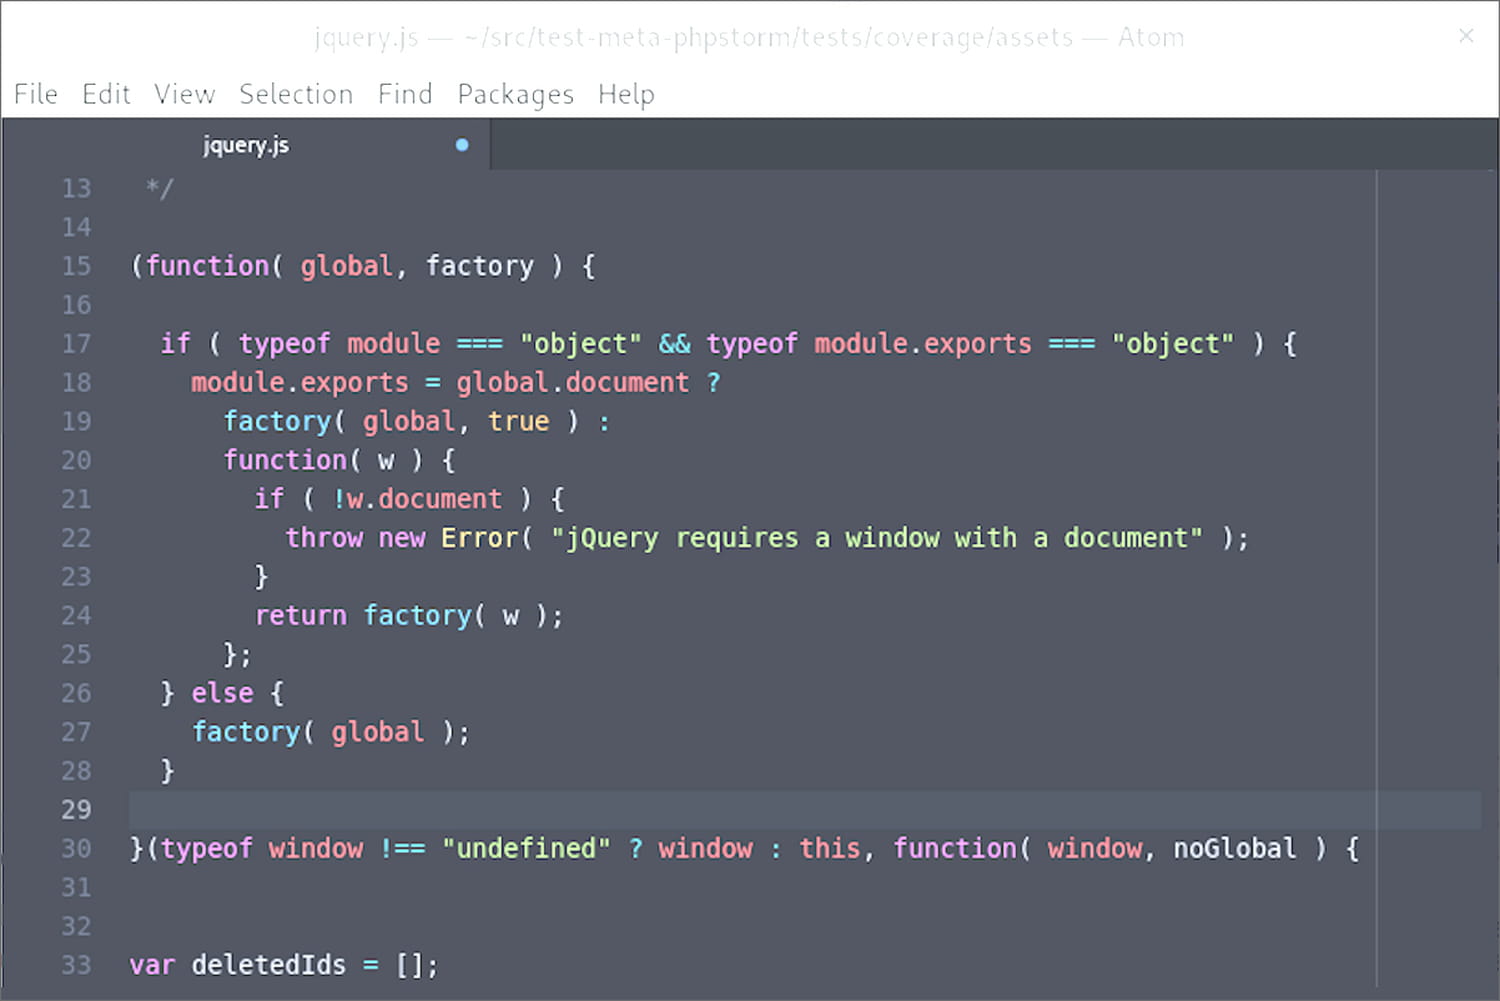This screenshot has width=1500, height=1001.
Task: Click the window title showing jquery.js path
Action: coord(748,37)
